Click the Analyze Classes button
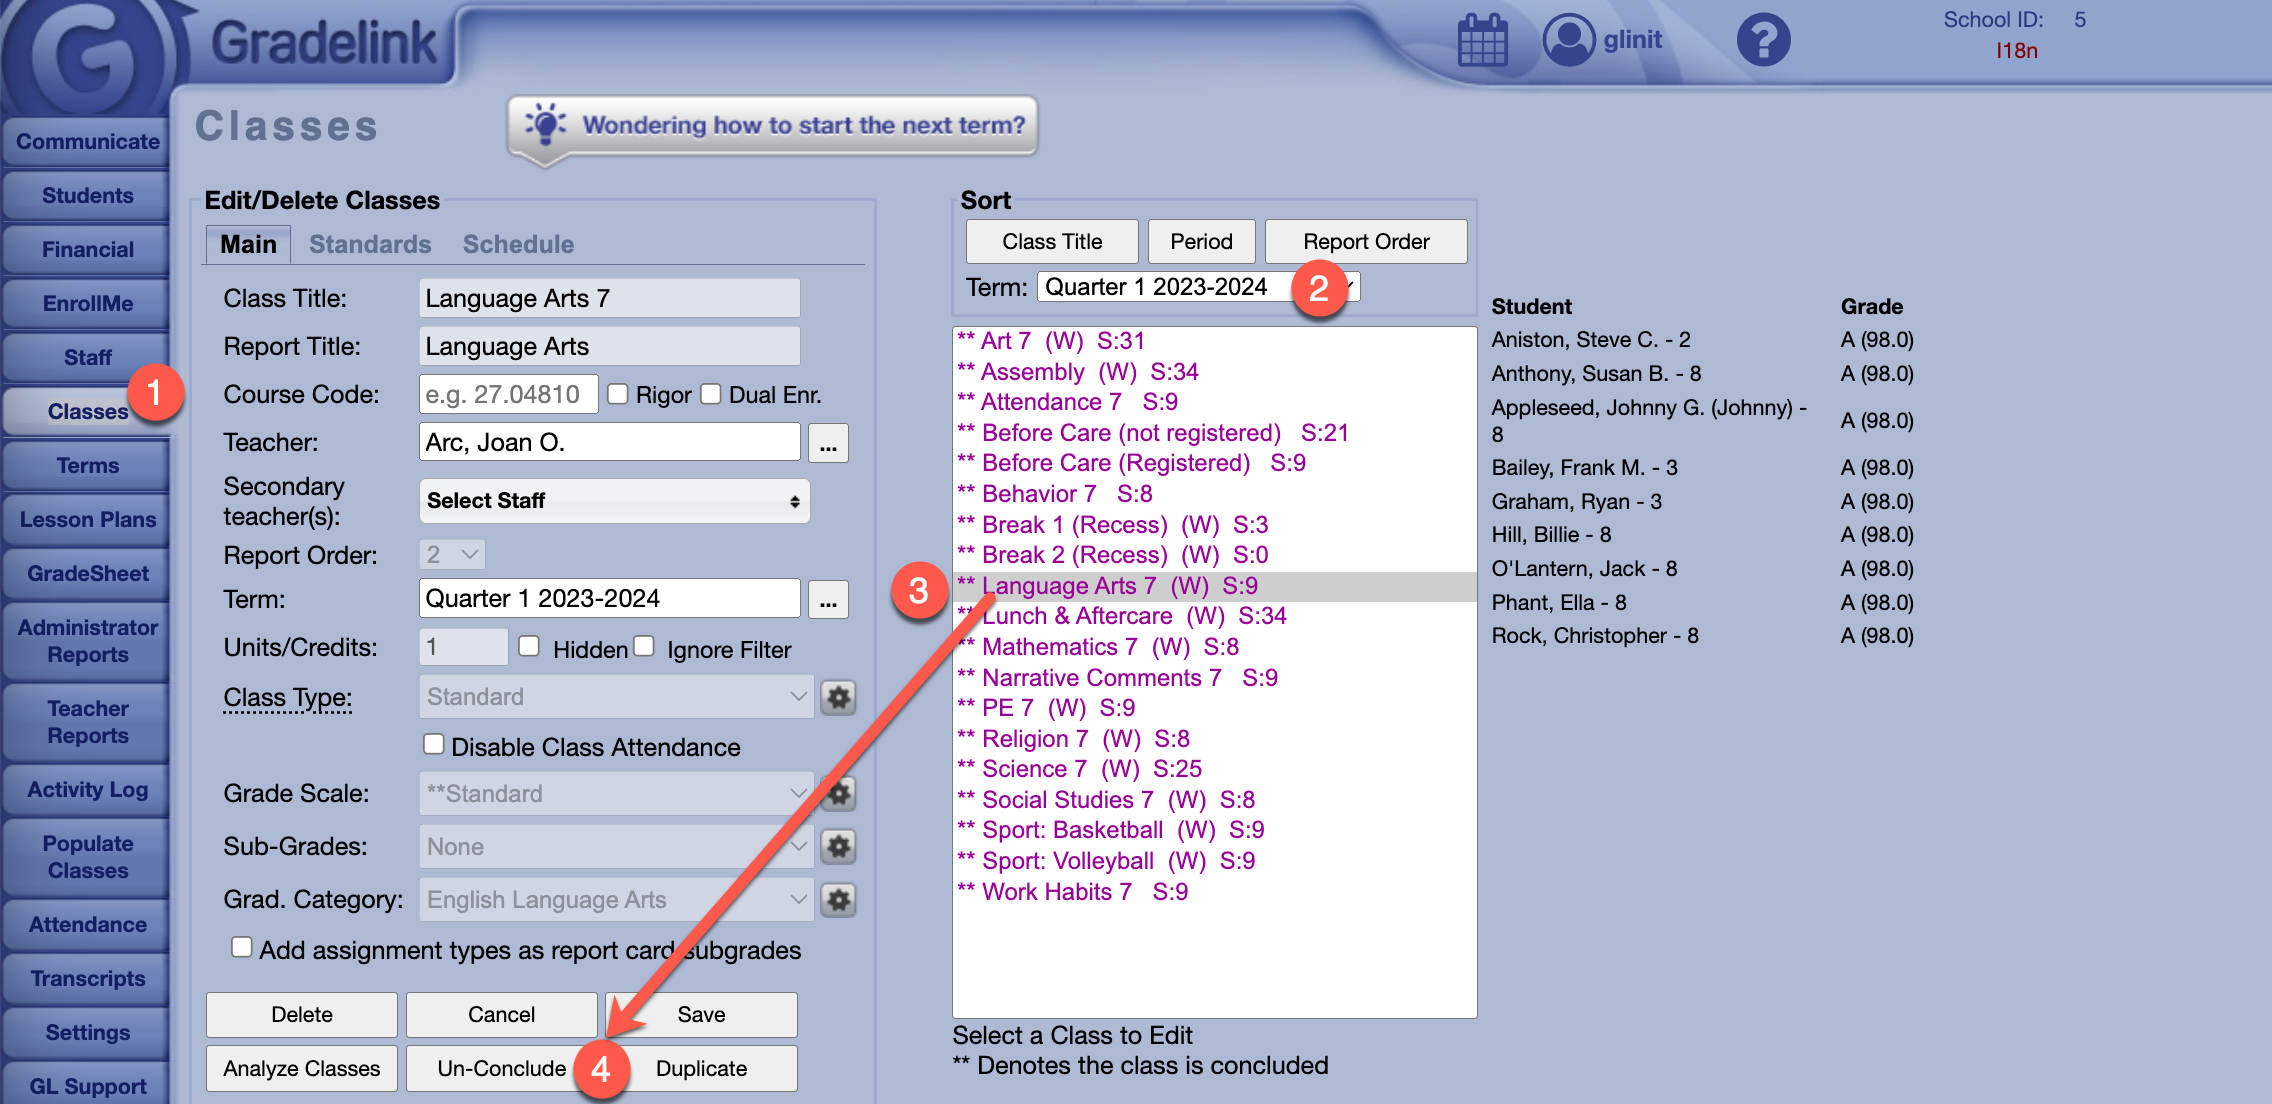This screenshot has height=1104, width=2272. pos(301,1067)
